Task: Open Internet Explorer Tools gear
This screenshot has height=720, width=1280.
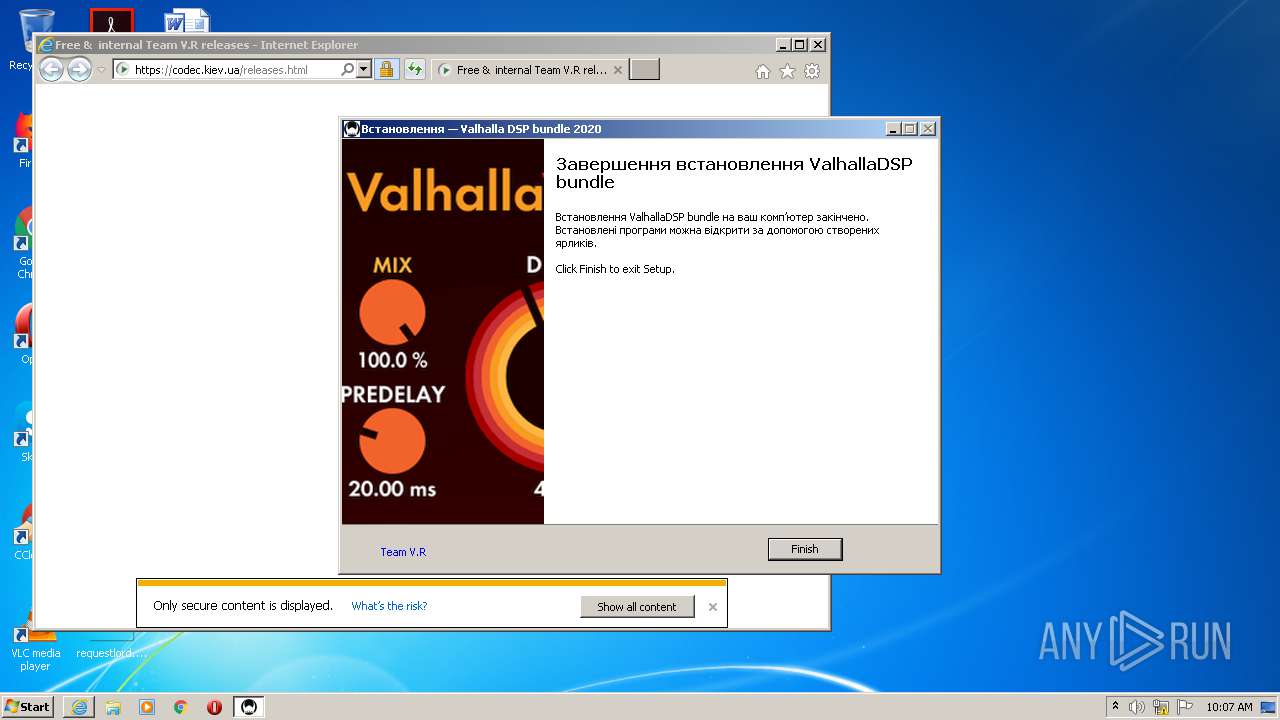Action: [x=812, y=71]
